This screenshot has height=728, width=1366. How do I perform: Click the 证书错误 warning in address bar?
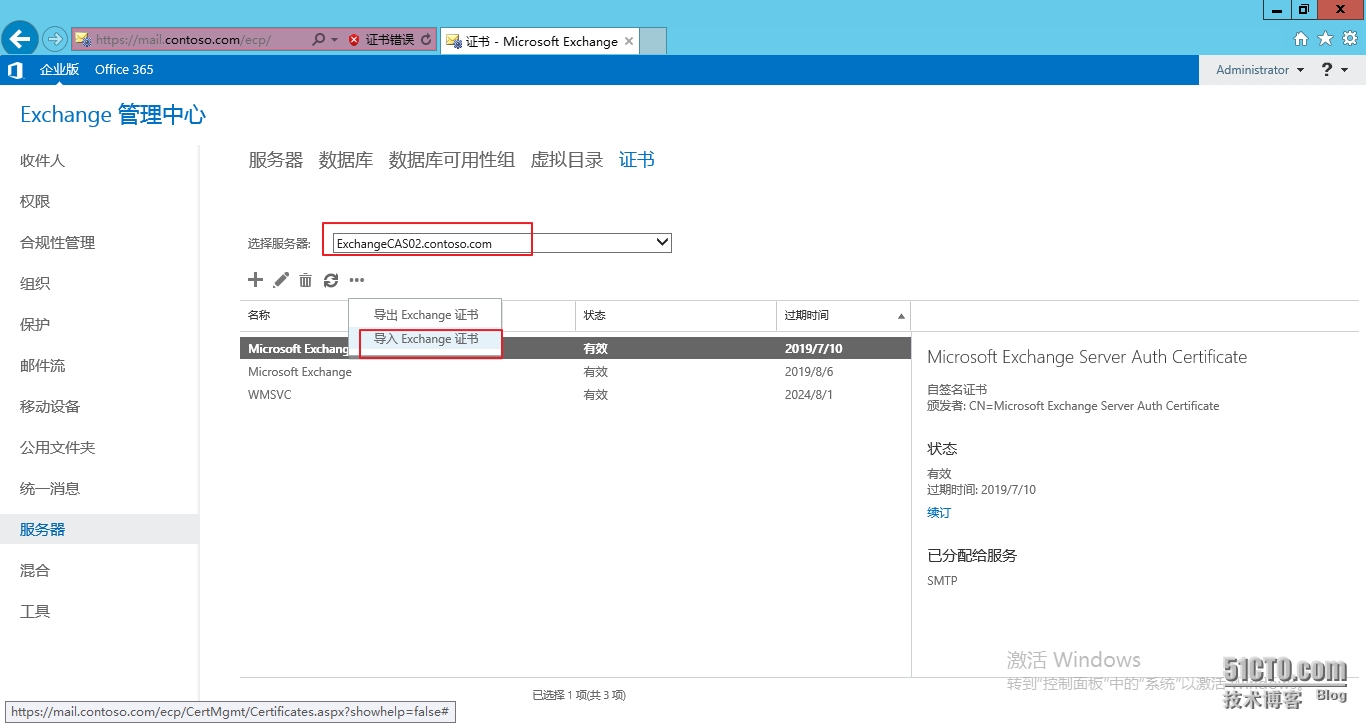pos(390,41)
